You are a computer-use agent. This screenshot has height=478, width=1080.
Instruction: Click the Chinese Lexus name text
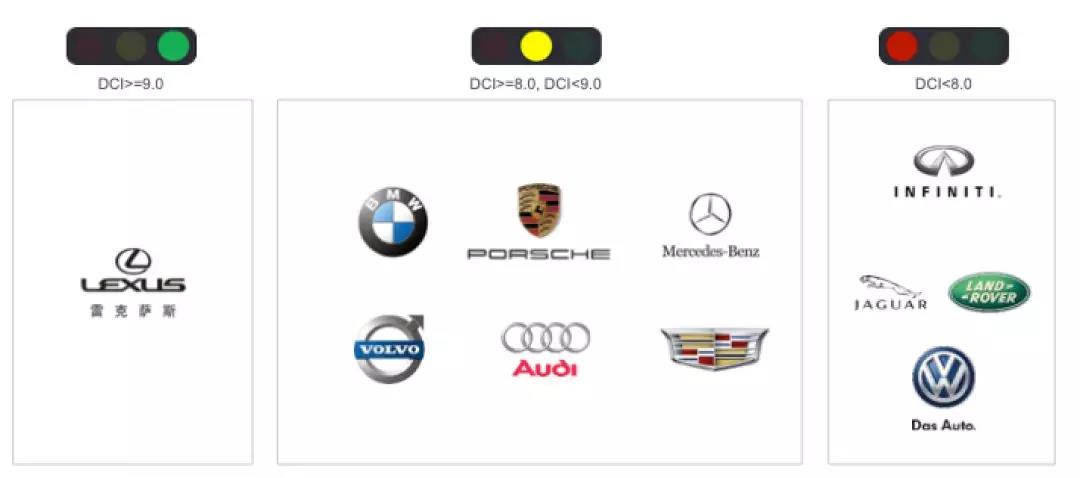tap(133, 311)
